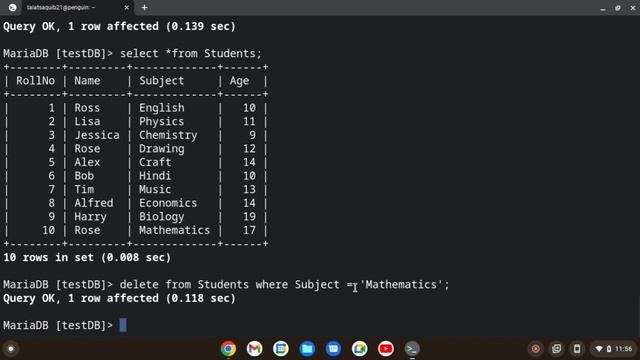
Task: Click the name Alfred in the table
Action: pos(93,203)
